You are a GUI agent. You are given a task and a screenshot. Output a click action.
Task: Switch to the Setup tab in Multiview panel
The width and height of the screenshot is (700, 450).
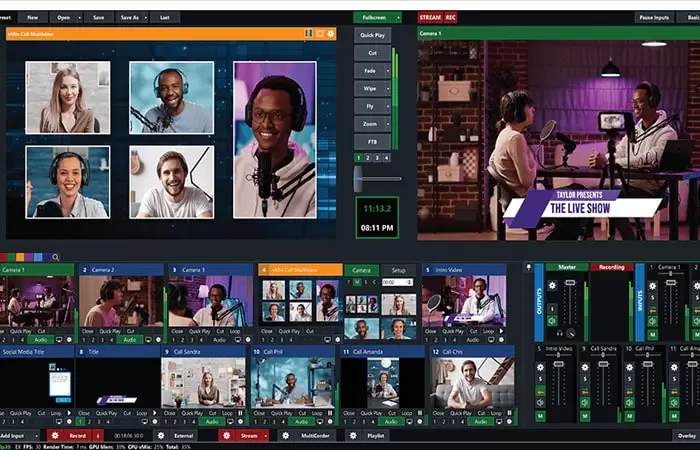pos(398,270)
